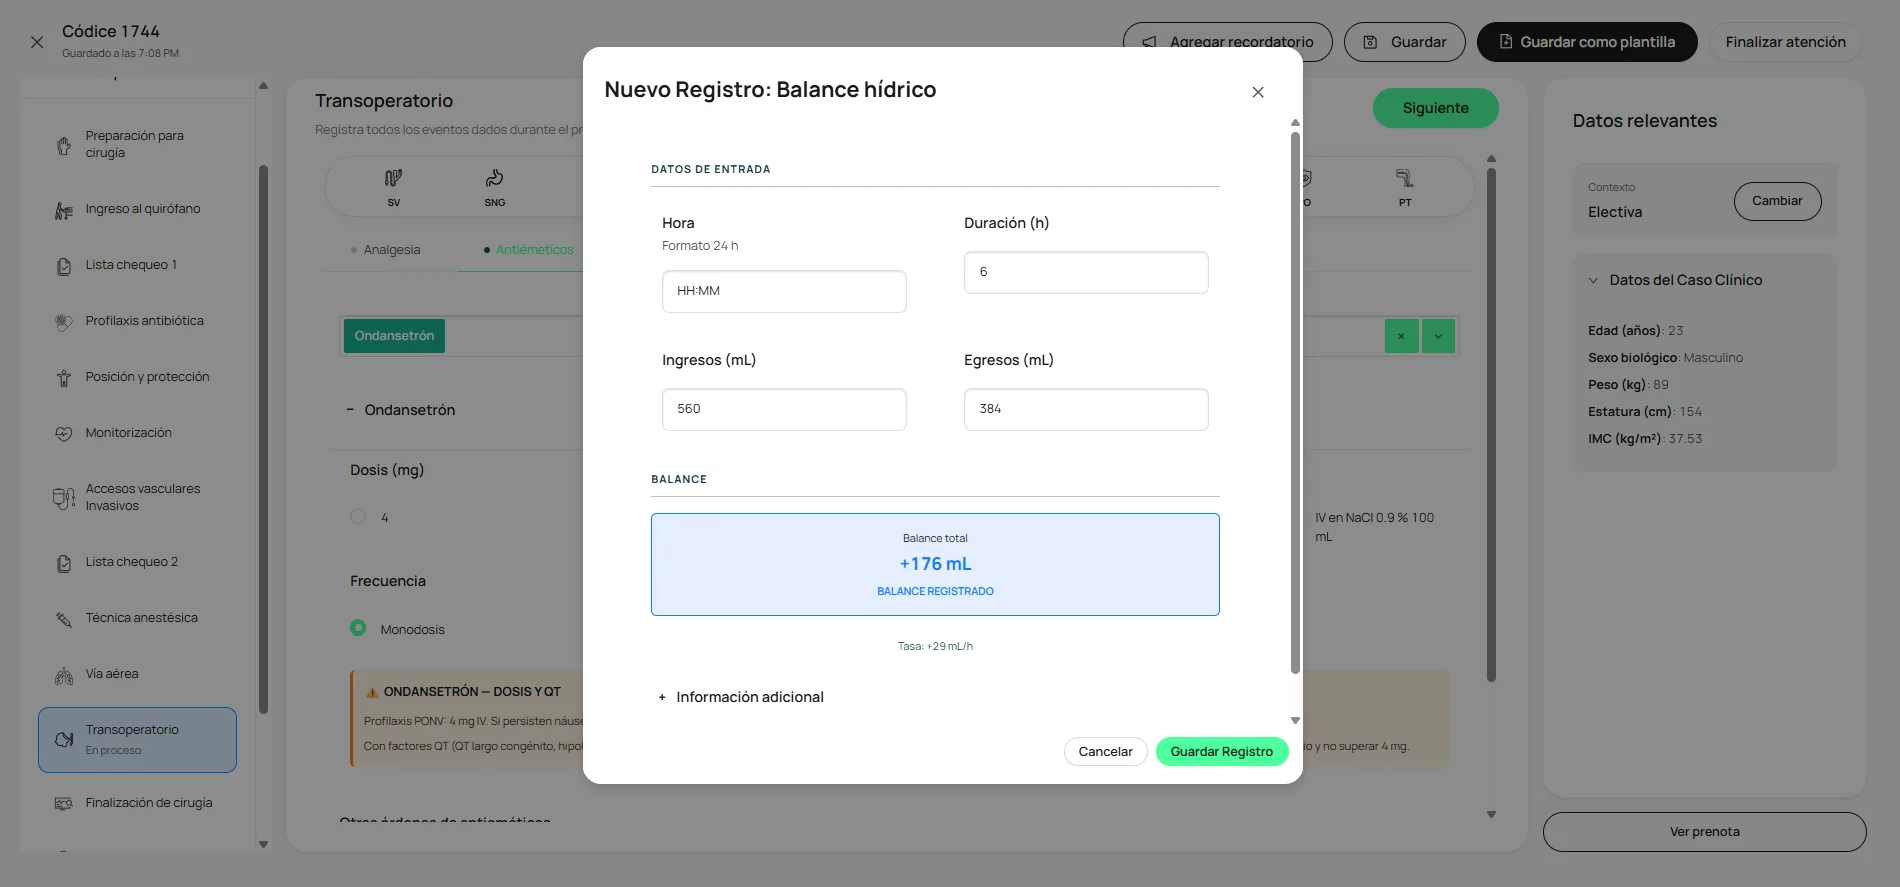
Task: Click the Ingresos (mL) input field
Action: 784,409
